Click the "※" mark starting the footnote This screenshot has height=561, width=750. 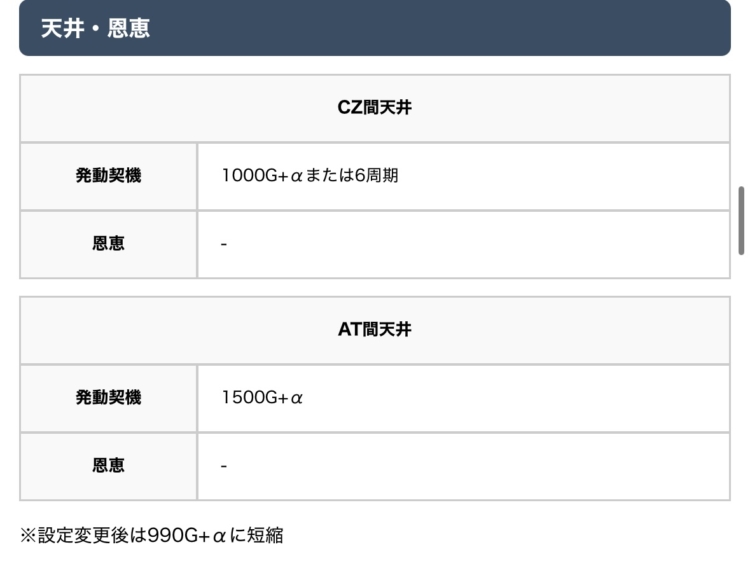coord(28,536)
